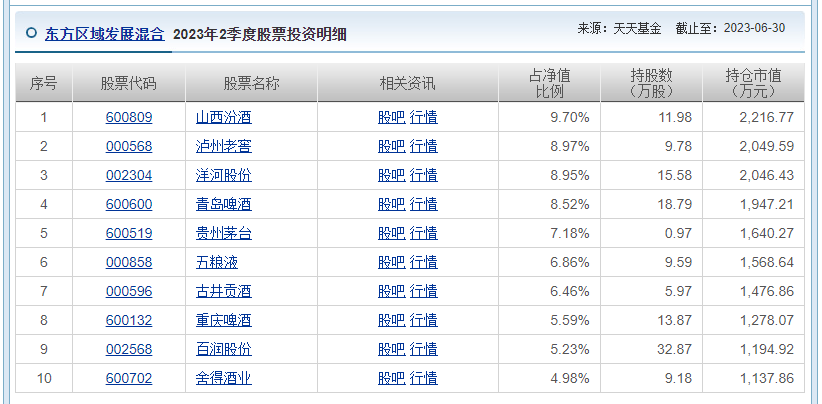Viewport: 822px width, 404px height.
Task: Select the 2,216.77 market value cell
Action: 753,117
